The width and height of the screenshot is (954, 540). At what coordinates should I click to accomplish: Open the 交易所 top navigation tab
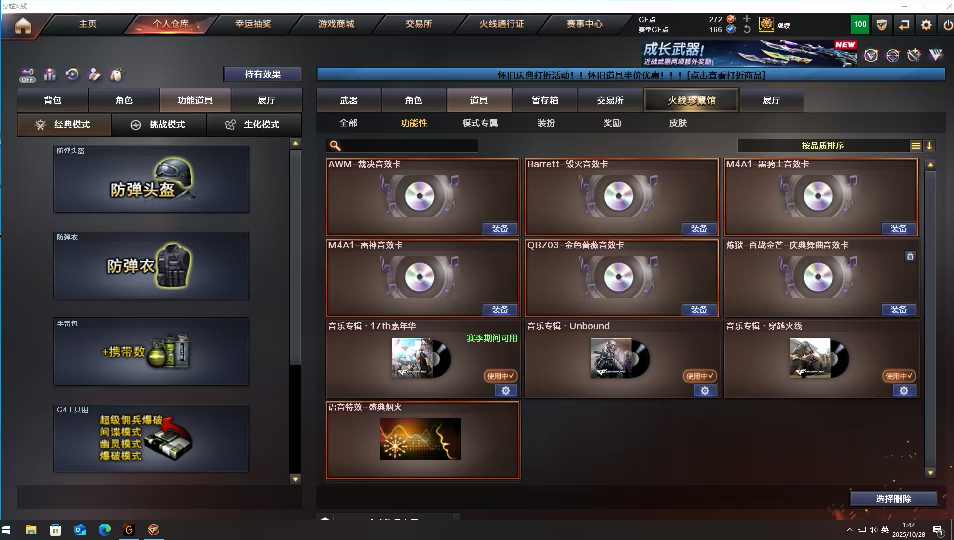coord(419,24)
